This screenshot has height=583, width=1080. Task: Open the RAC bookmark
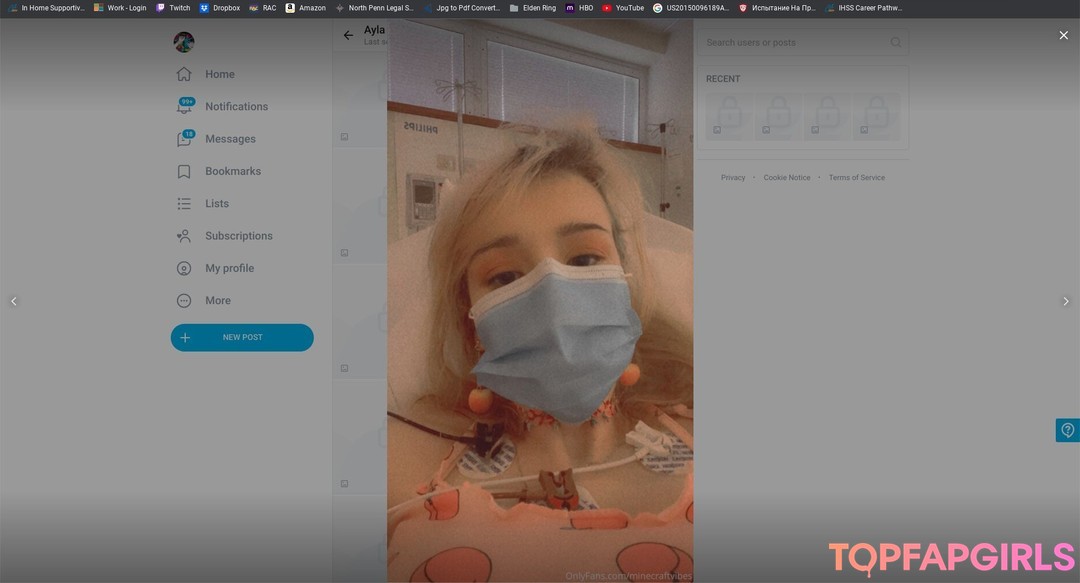[263, 8]
